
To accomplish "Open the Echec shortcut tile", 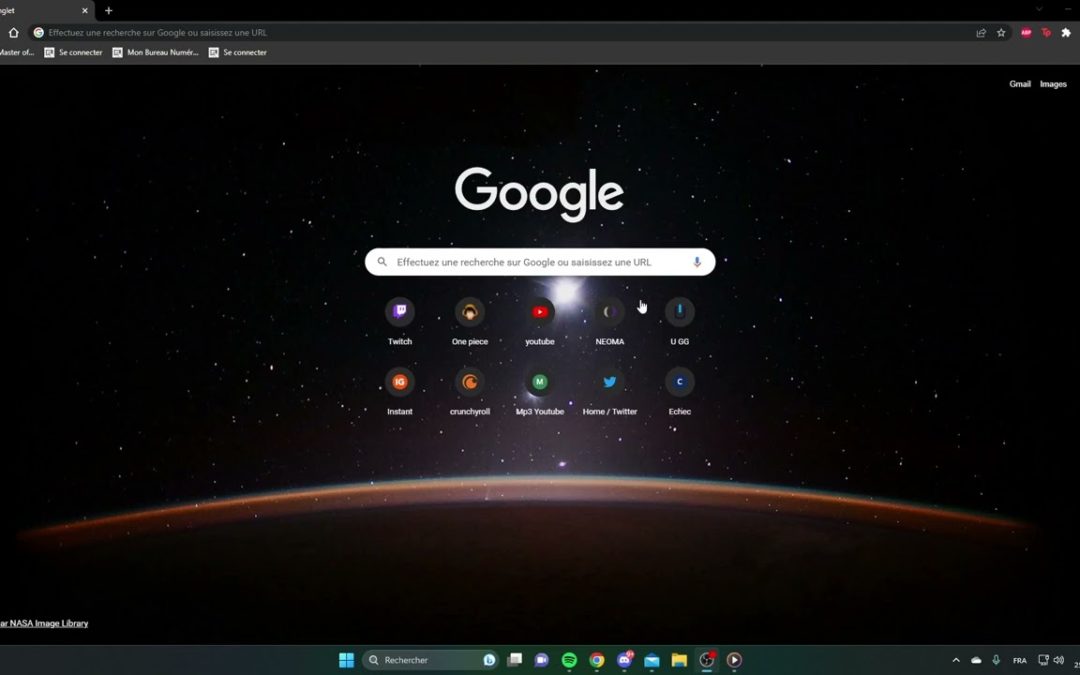I will [x=680, y=392].
